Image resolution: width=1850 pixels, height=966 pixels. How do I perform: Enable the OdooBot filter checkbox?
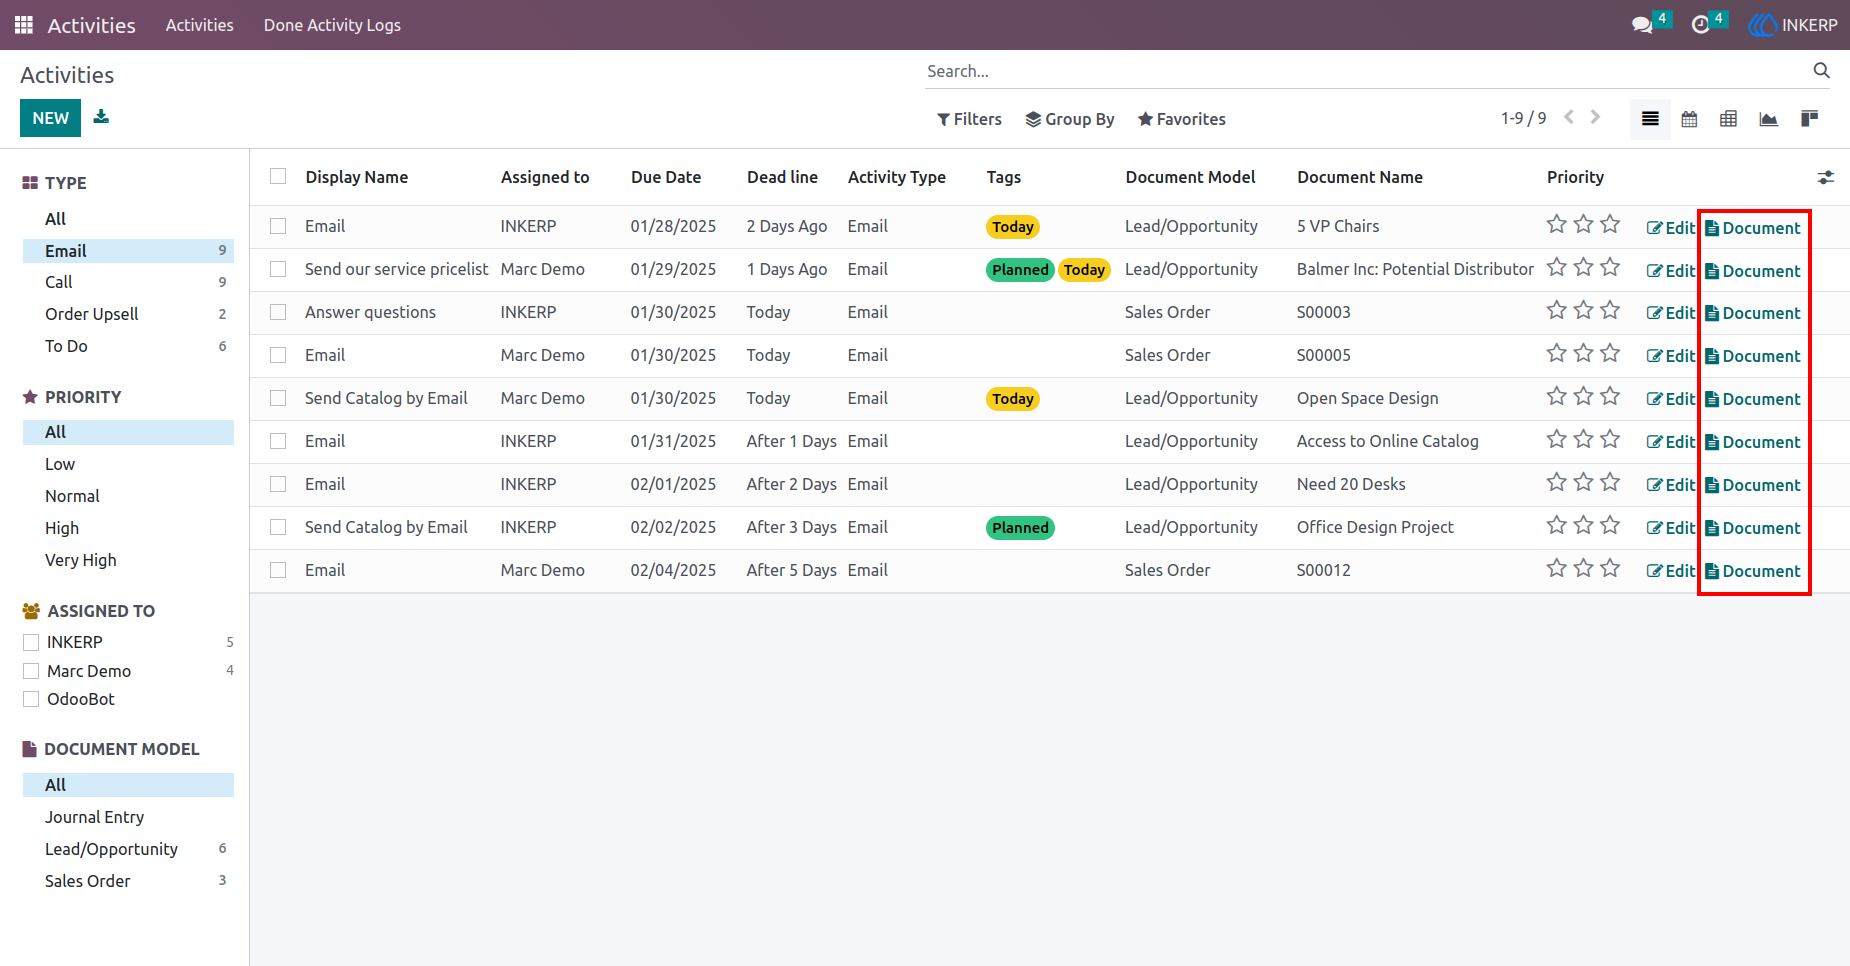pos(31,699)
